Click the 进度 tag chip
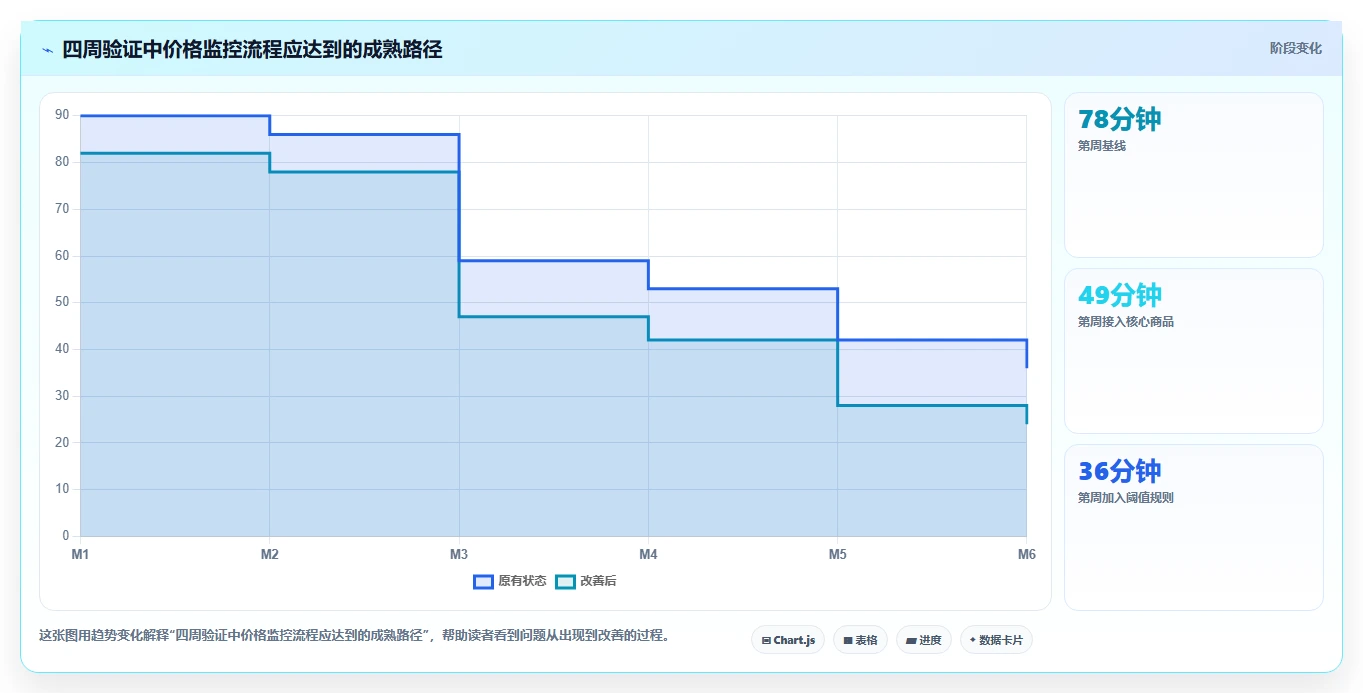The image size is (1363, 693). 923,640
